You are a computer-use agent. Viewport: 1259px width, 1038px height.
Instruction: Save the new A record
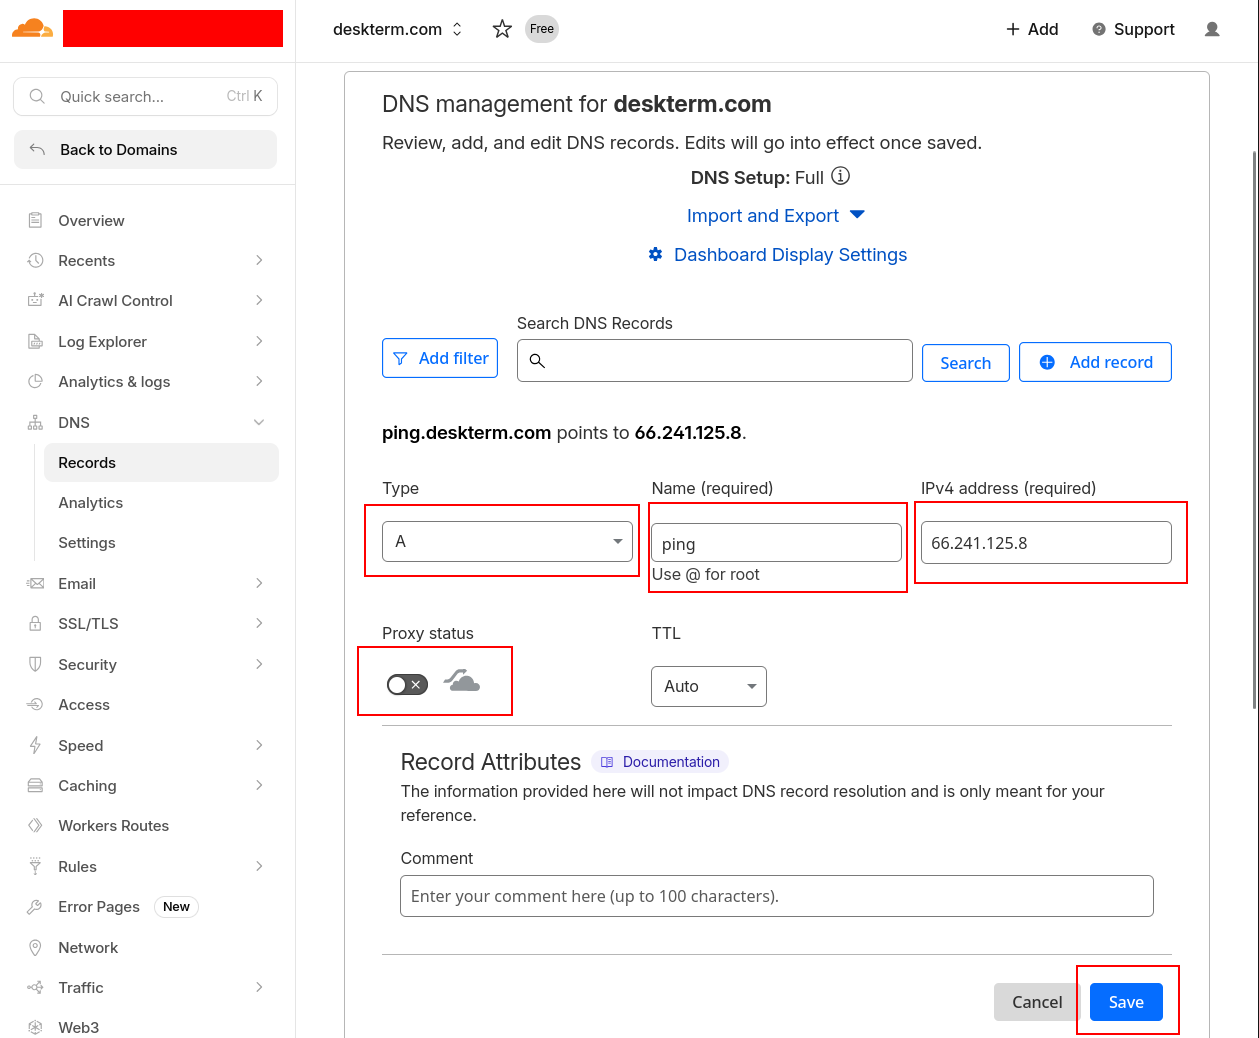(1126, 1001)
